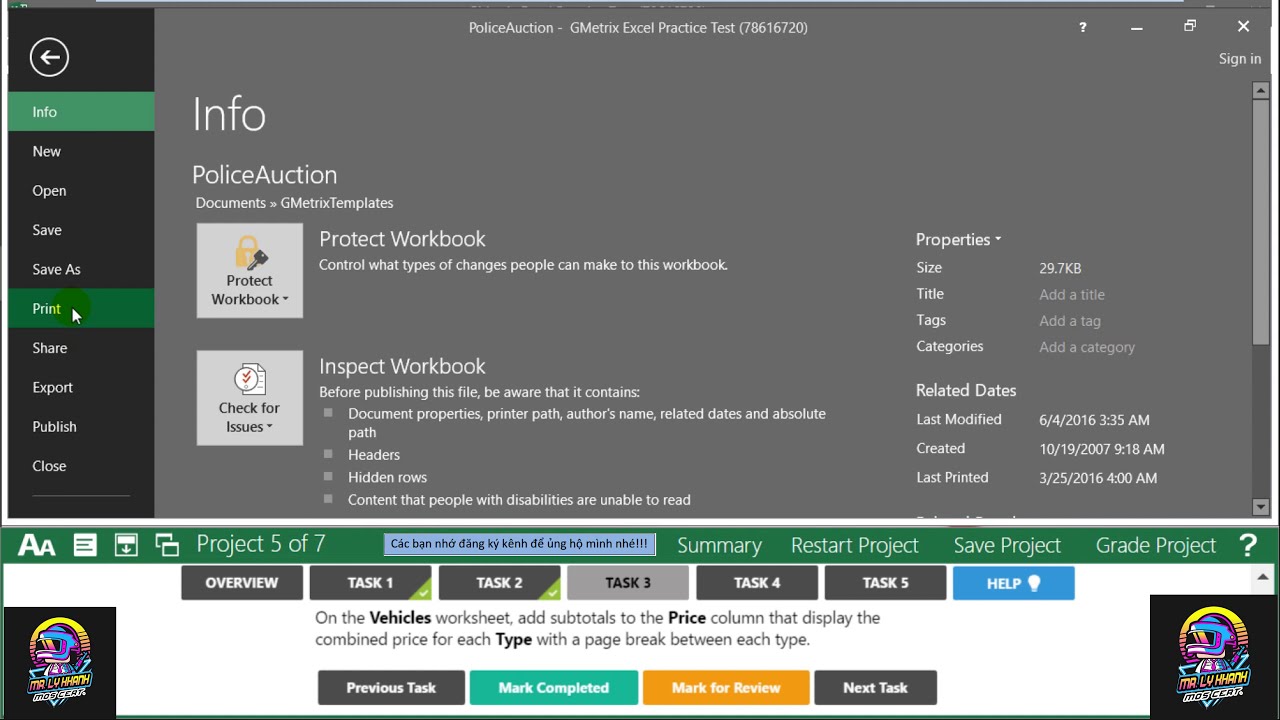1280x720 pixels.
Task: Click the Mark Completed button
Action: (x=554, y=688)
